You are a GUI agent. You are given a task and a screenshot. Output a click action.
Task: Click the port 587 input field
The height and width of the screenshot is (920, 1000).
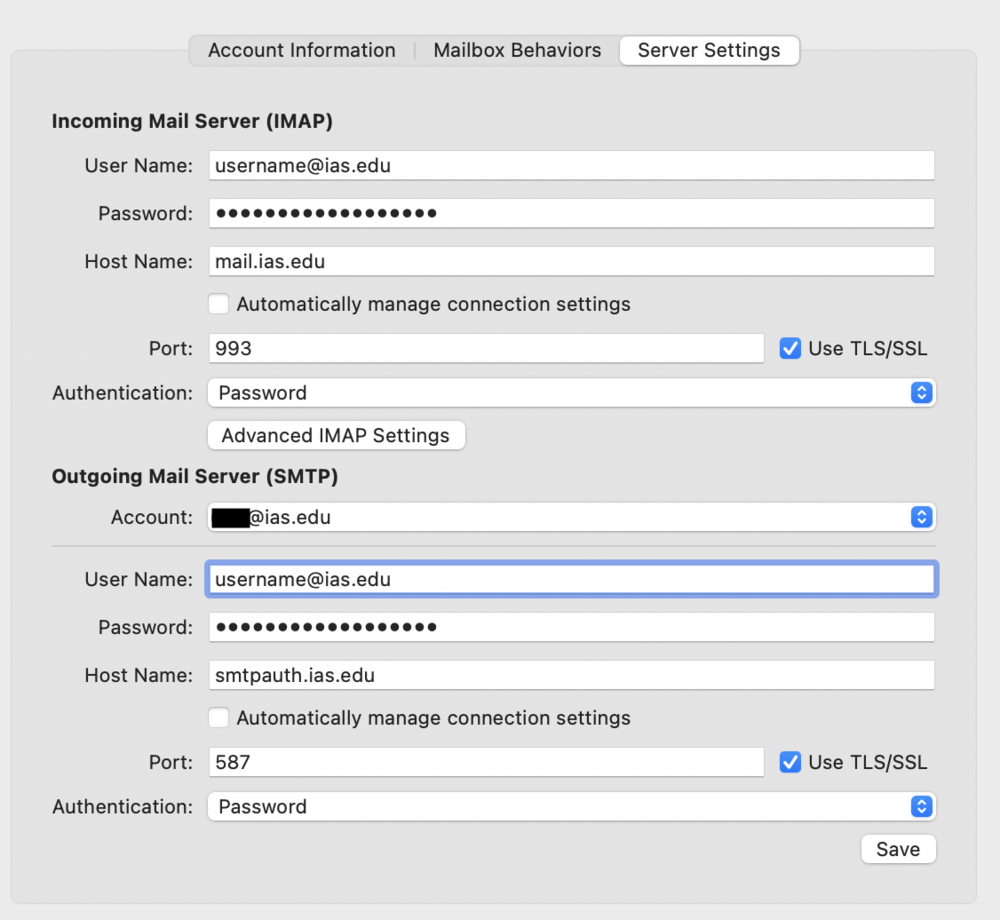pos(486,762)
